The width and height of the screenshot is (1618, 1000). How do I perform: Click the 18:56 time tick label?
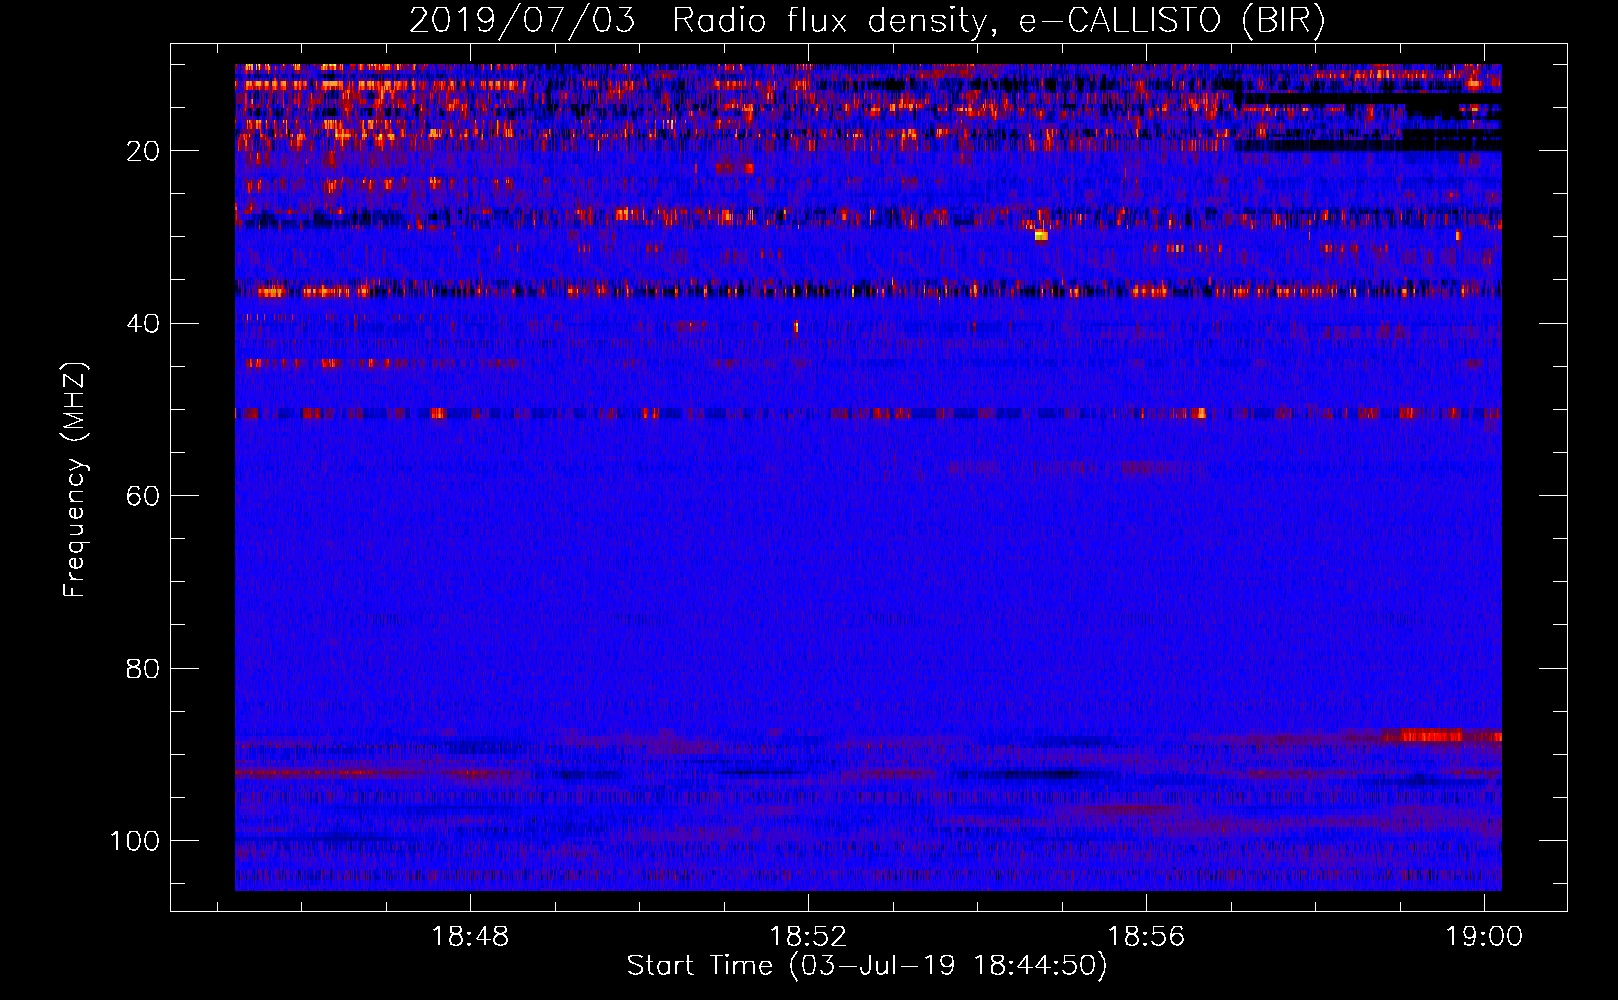[x=1146, y=936]
